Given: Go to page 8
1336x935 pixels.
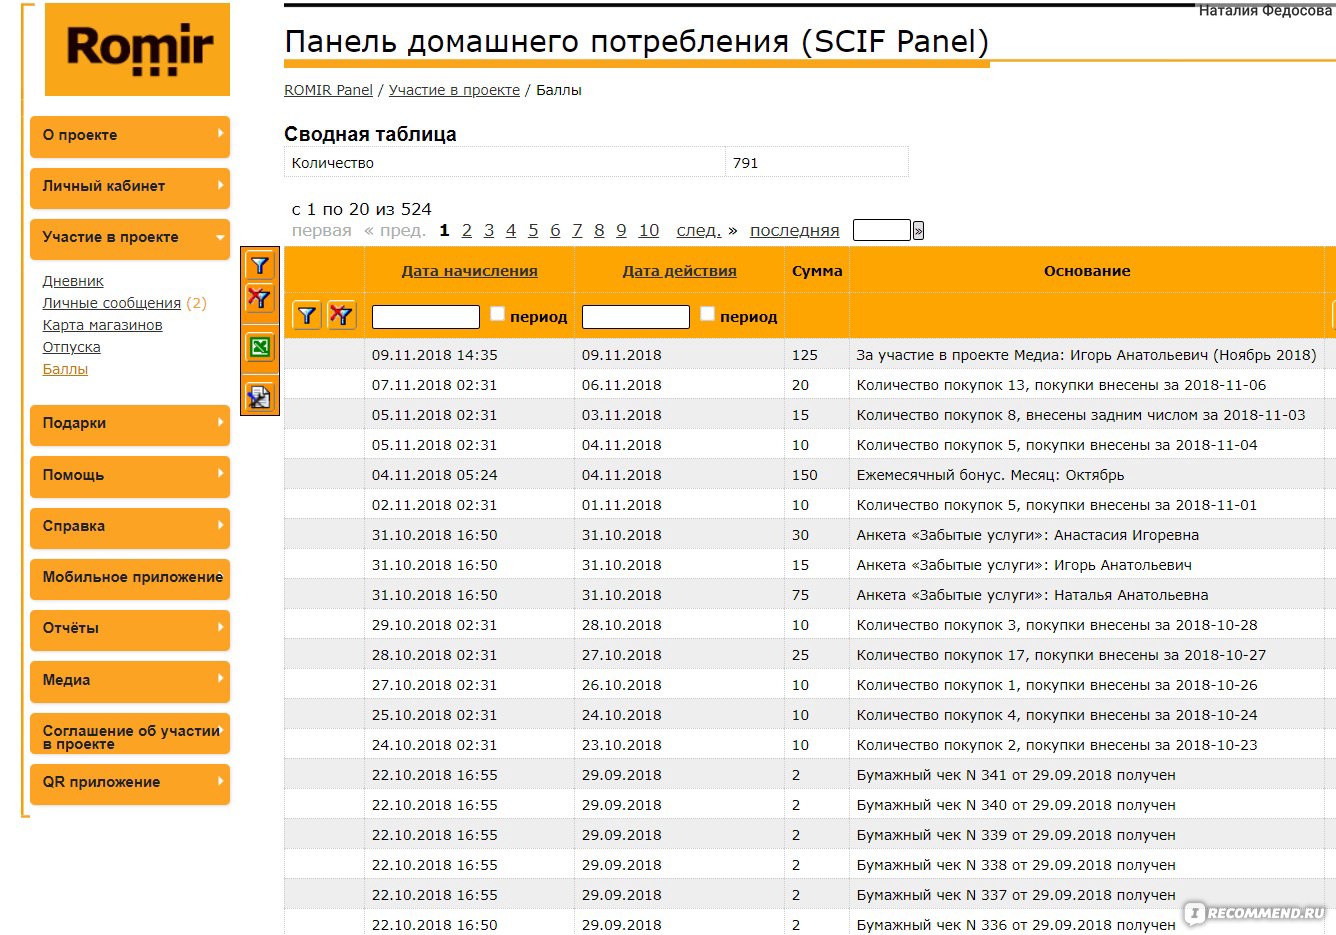Looking at the screenshot, I should click(599, 231).
